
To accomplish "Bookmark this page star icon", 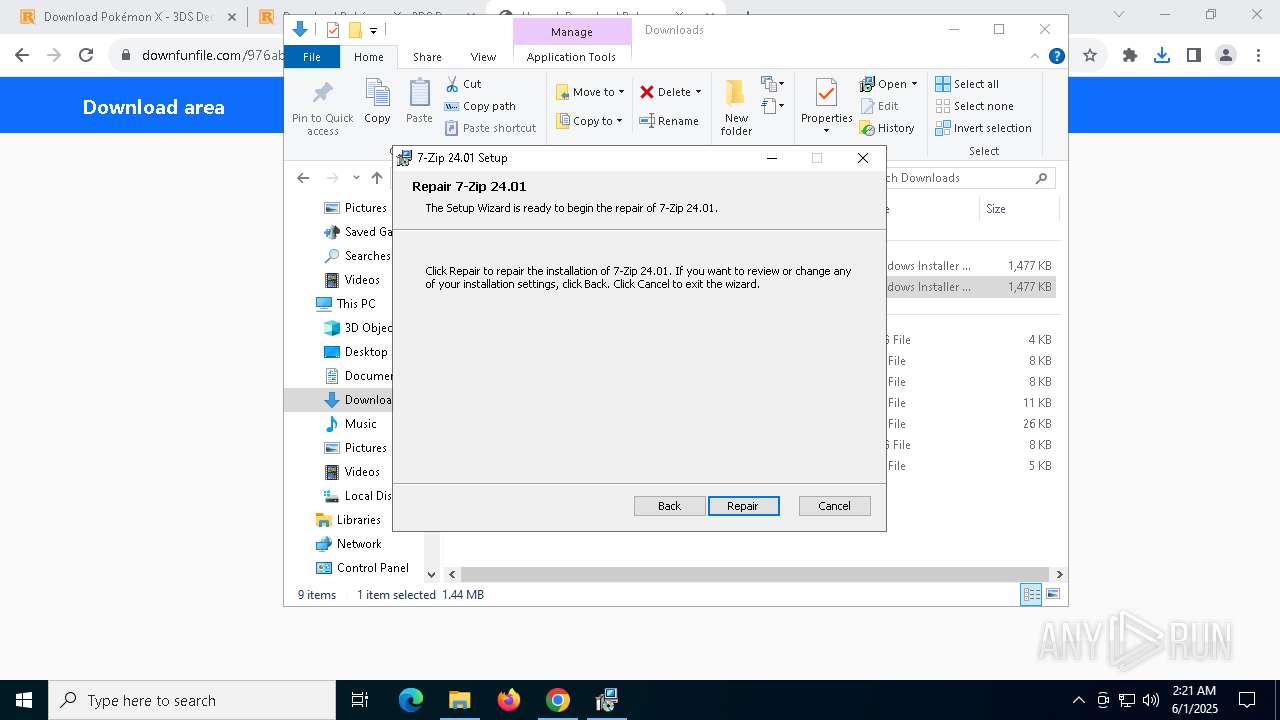I will pos(1090,56).
